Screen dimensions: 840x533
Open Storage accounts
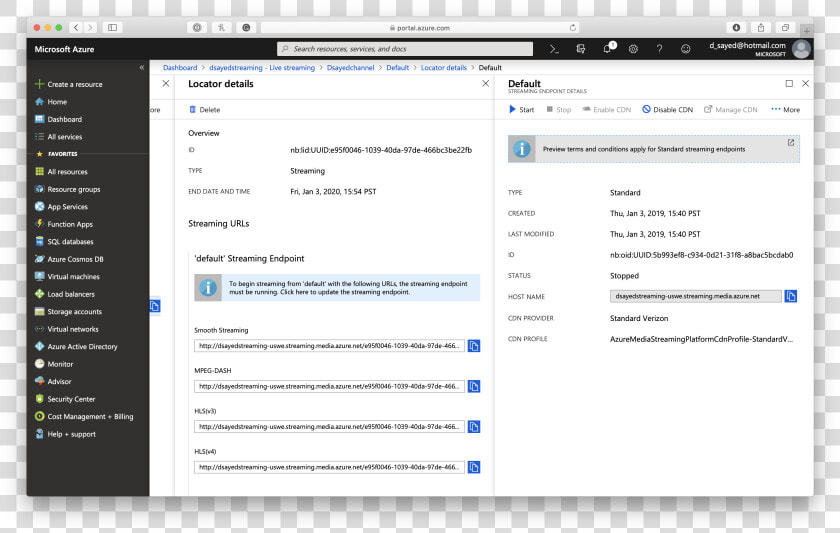click(x=68, y=311)
